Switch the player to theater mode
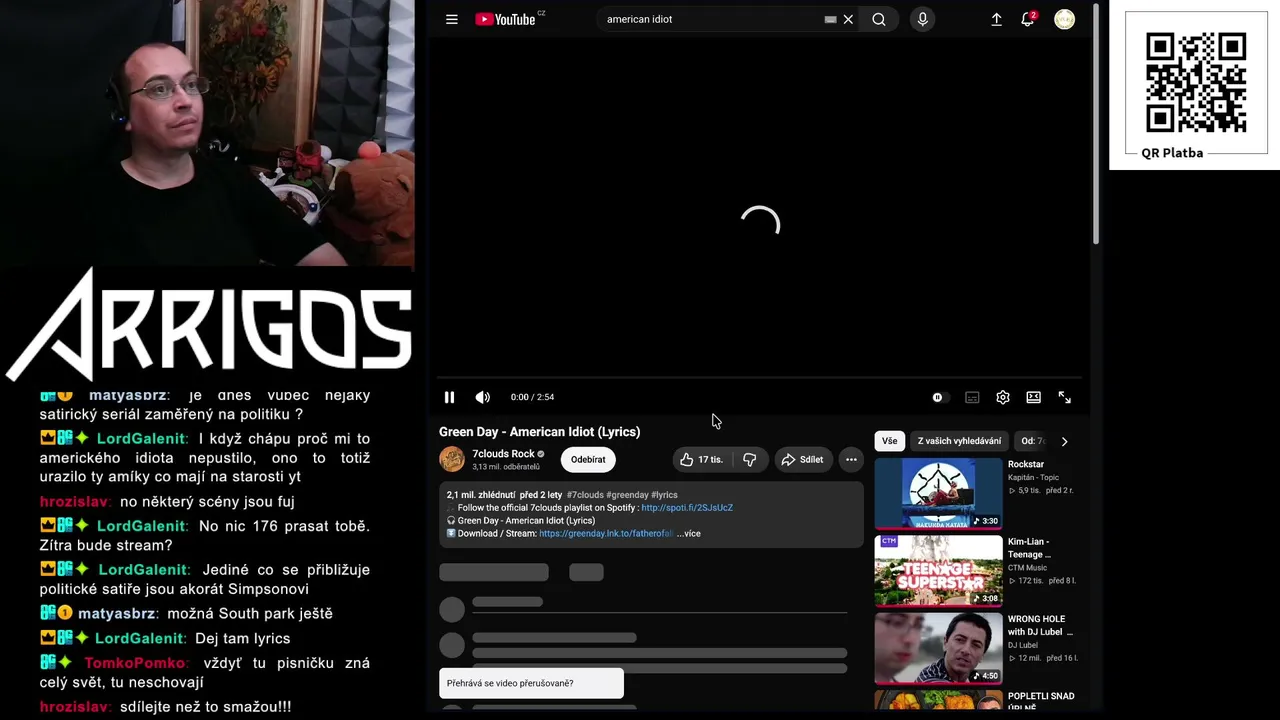This screenshot has height=720, width=1280. (x=1034, y=397)
